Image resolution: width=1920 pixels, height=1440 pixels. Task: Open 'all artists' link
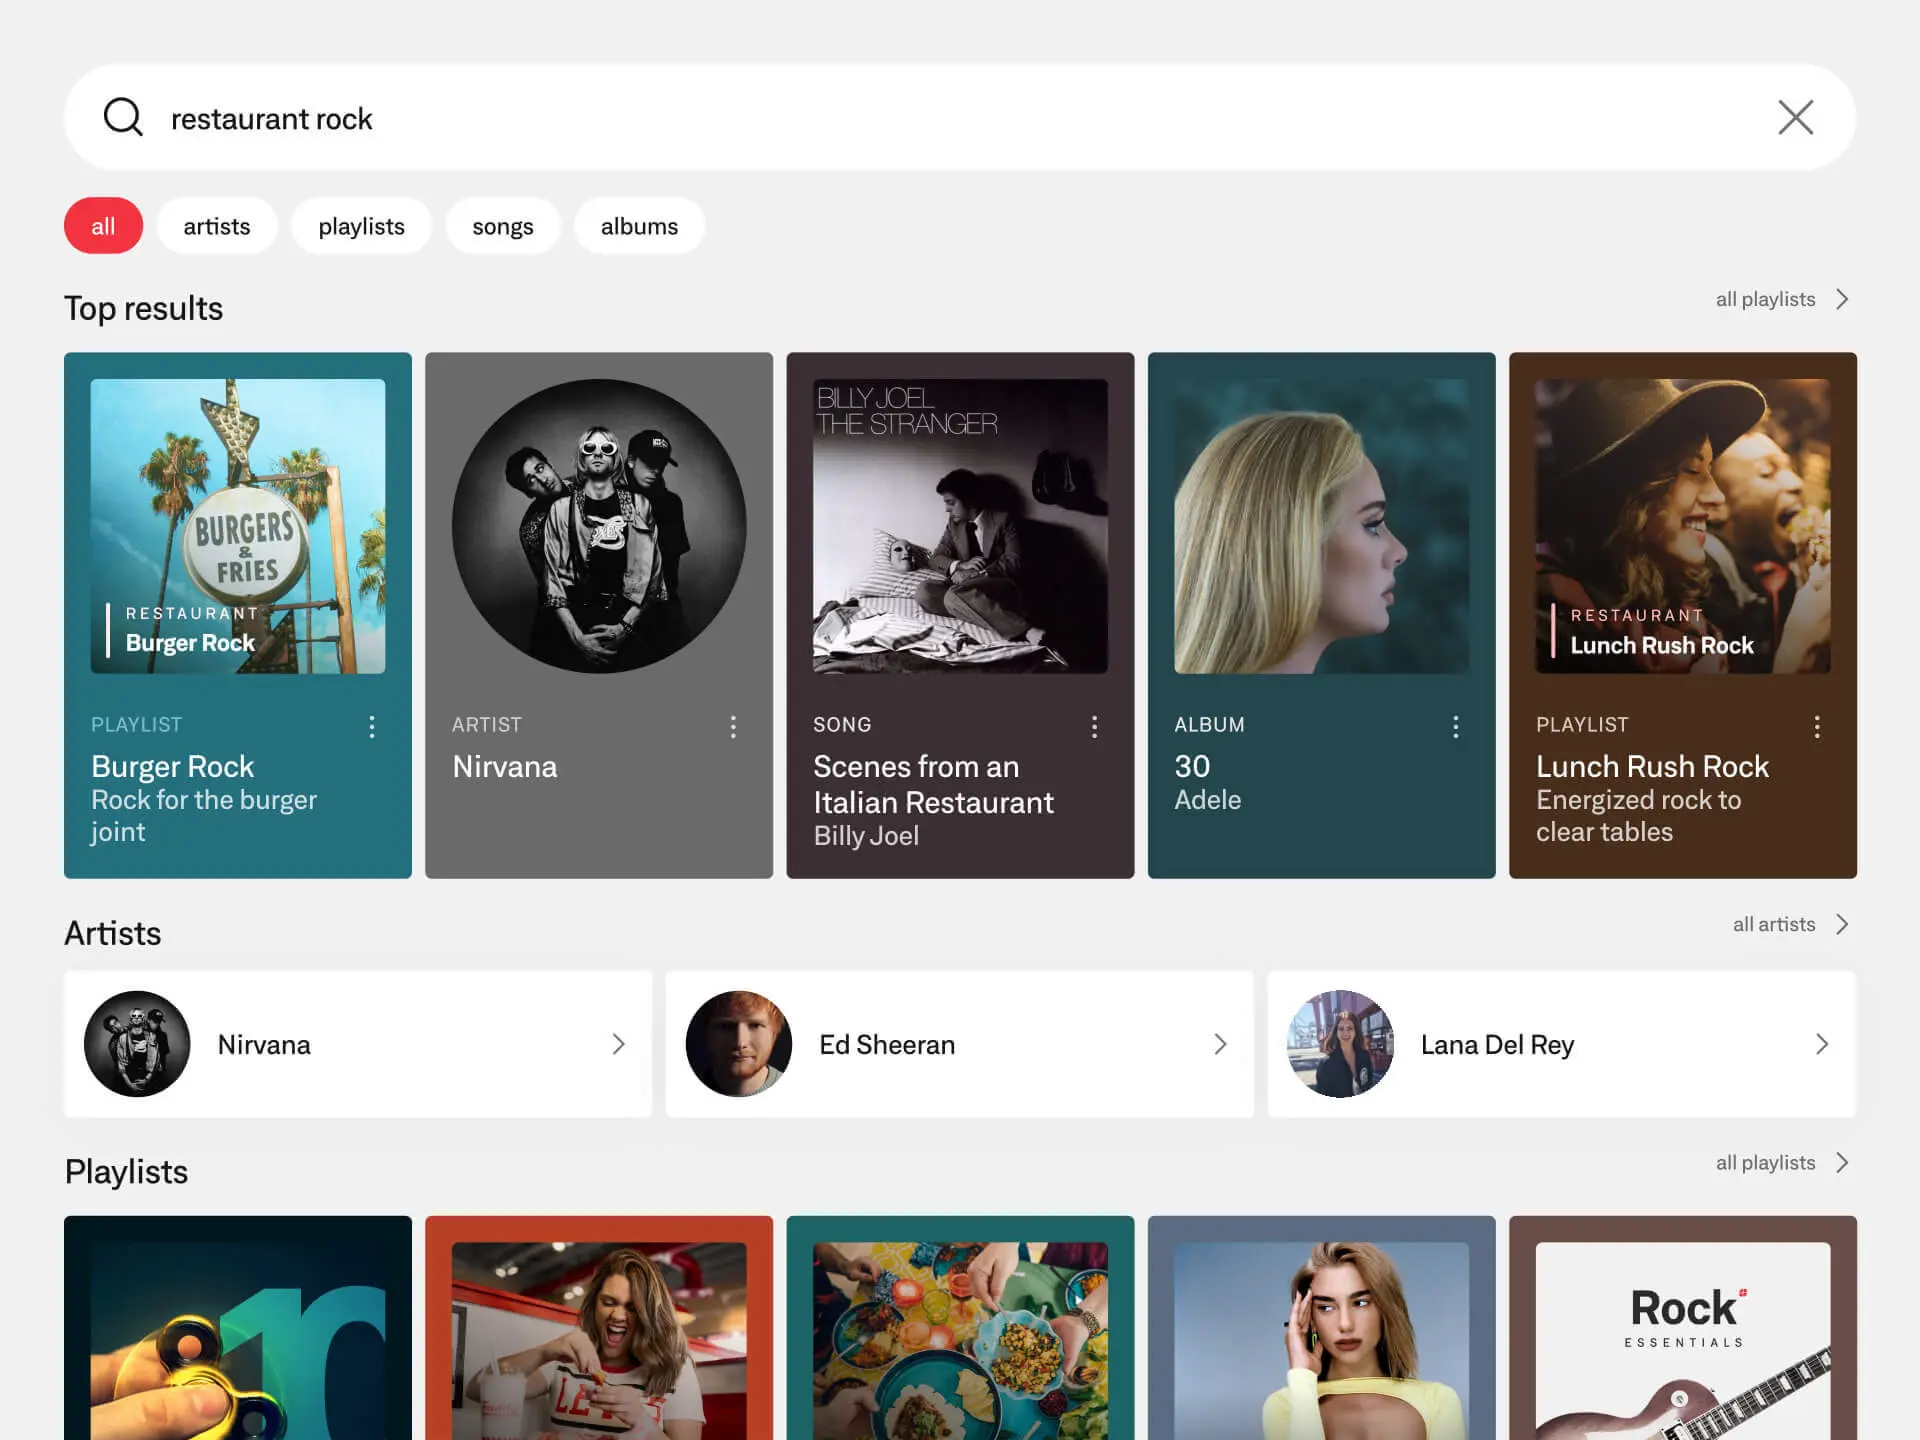(x=1789, y=924)
